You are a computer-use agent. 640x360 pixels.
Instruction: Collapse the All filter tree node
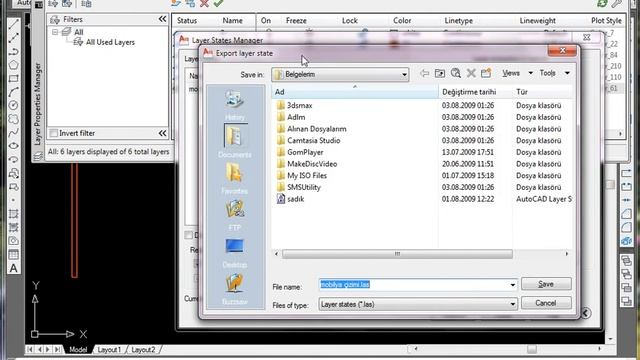pos(55,32)
